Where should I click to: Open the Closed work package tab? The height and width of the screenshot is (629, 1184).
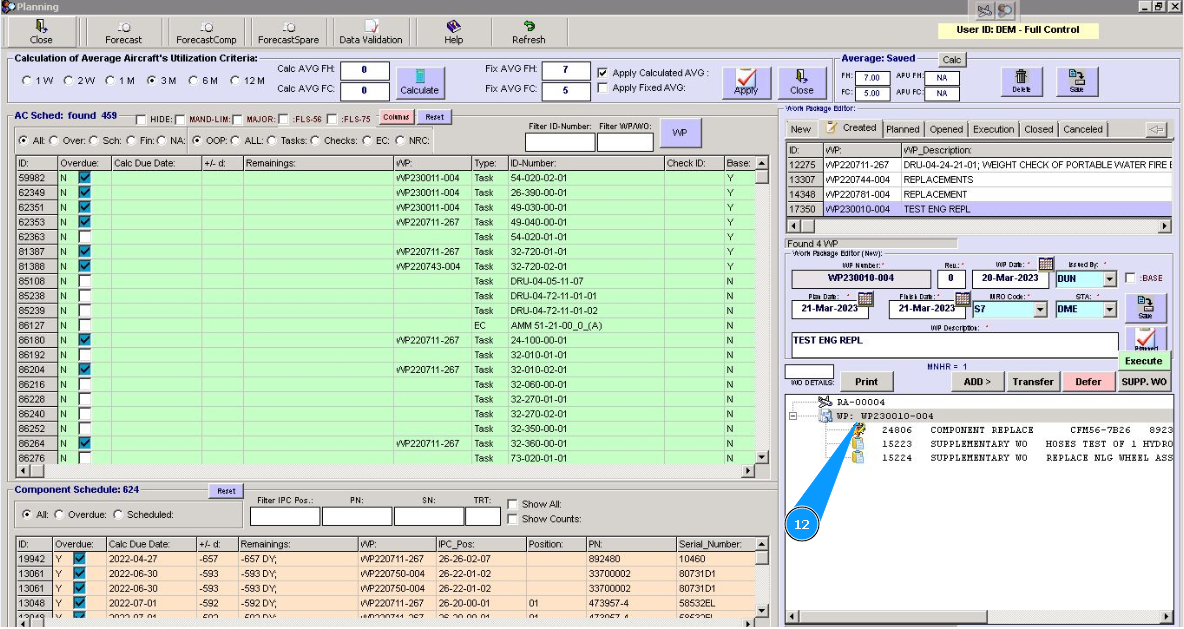pyautogui.click(x=1038, y=129)
